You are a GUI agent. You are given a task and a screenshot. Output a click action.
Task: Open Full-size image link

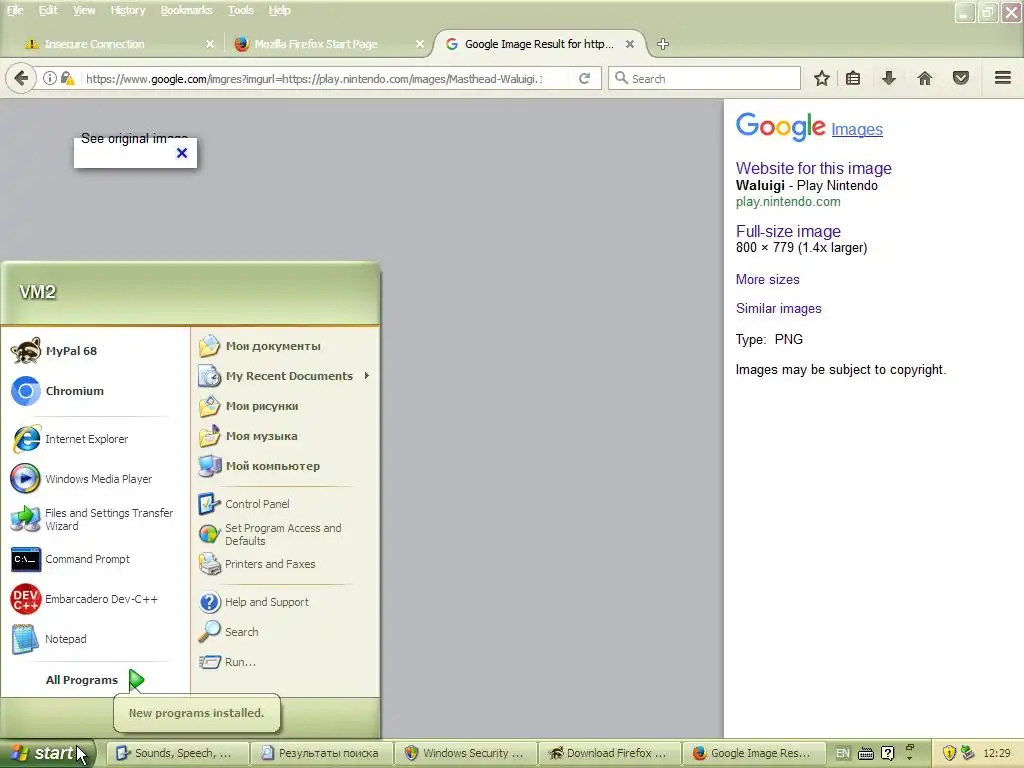coord(788,231)
